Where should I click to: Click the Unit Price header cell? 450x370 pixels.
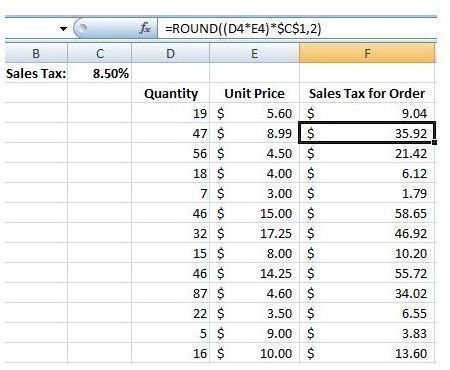point(254,93)
